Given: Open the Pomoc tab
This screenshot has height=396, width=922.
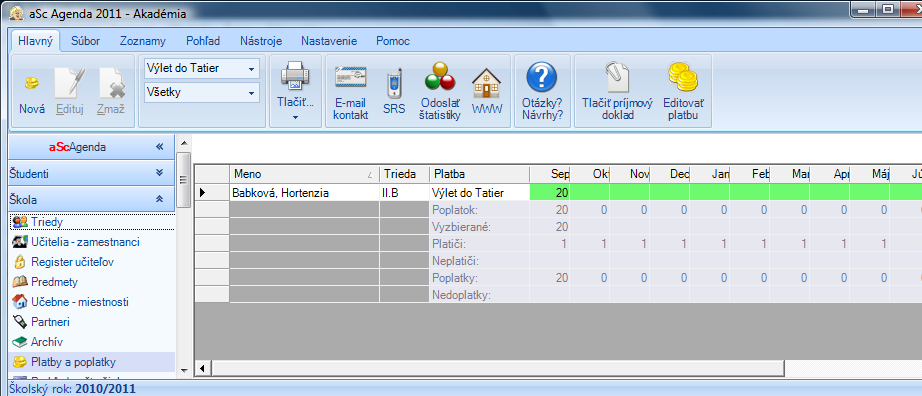Looking at the screenshot, I should 393,41.
